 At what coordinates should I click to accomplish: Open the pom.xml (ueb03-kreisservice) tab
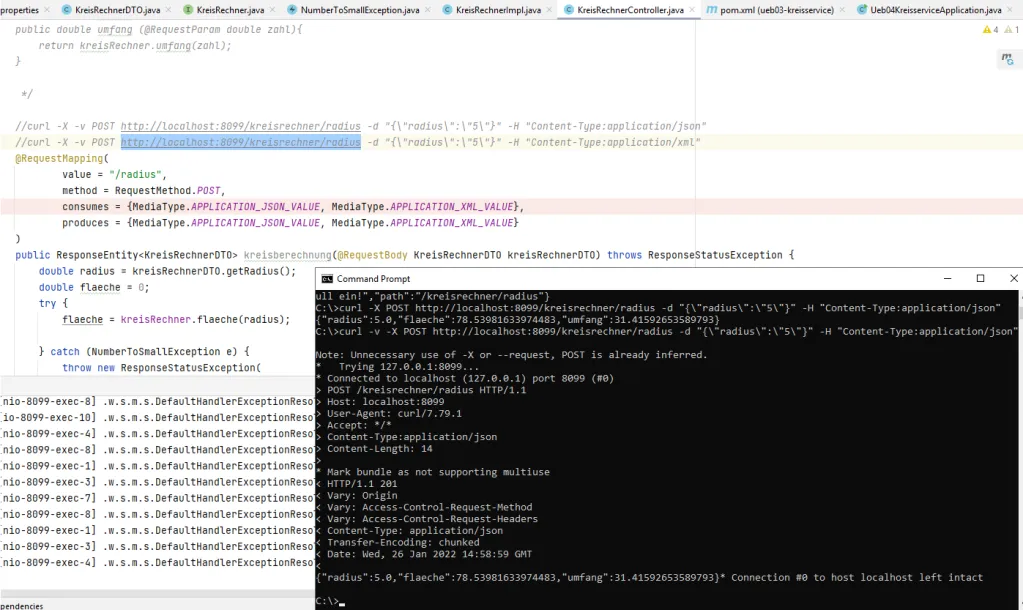[x=777, y=10]
